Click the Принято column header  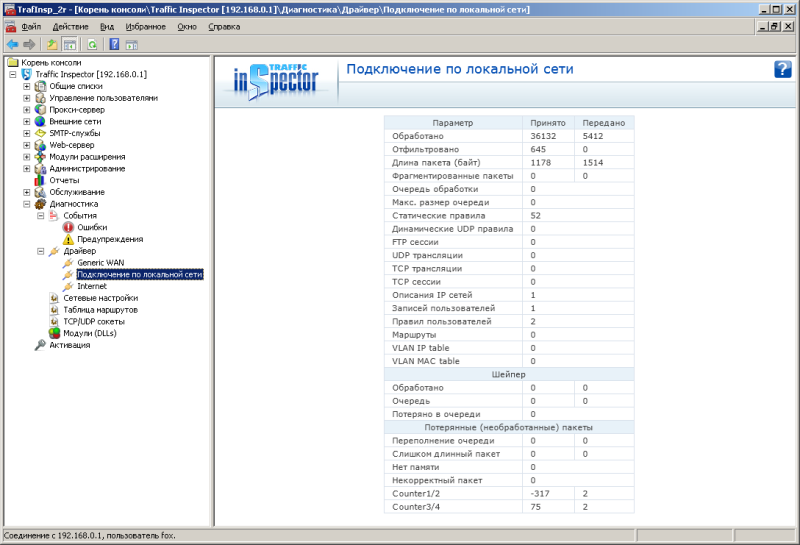pyautogui.click(x=548, y=122)
